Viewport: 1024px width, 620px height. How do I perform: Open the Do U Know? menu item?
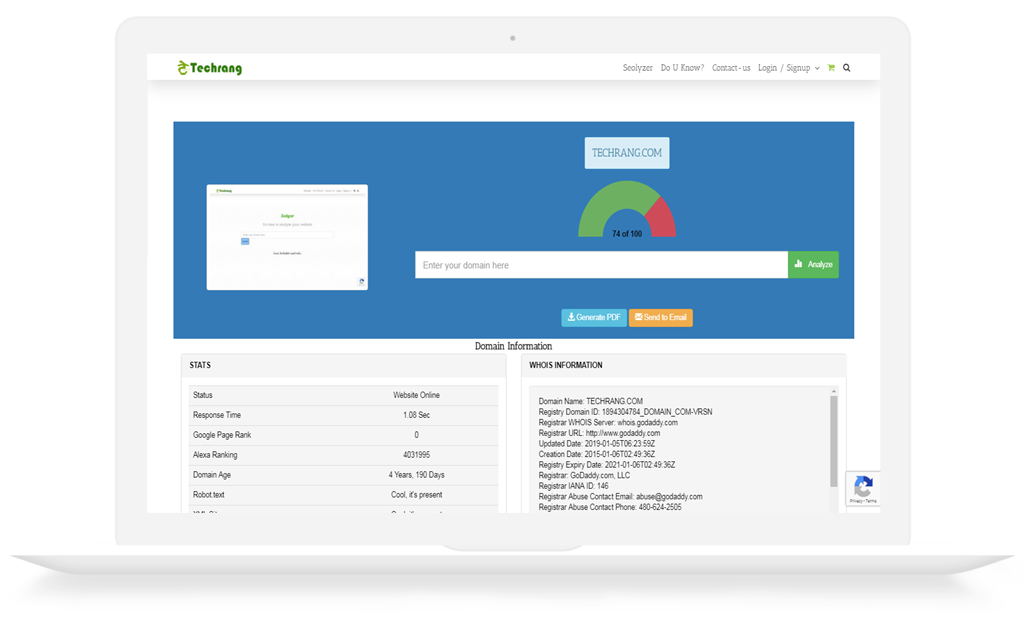pyautogui.click(x=682, y=68)
